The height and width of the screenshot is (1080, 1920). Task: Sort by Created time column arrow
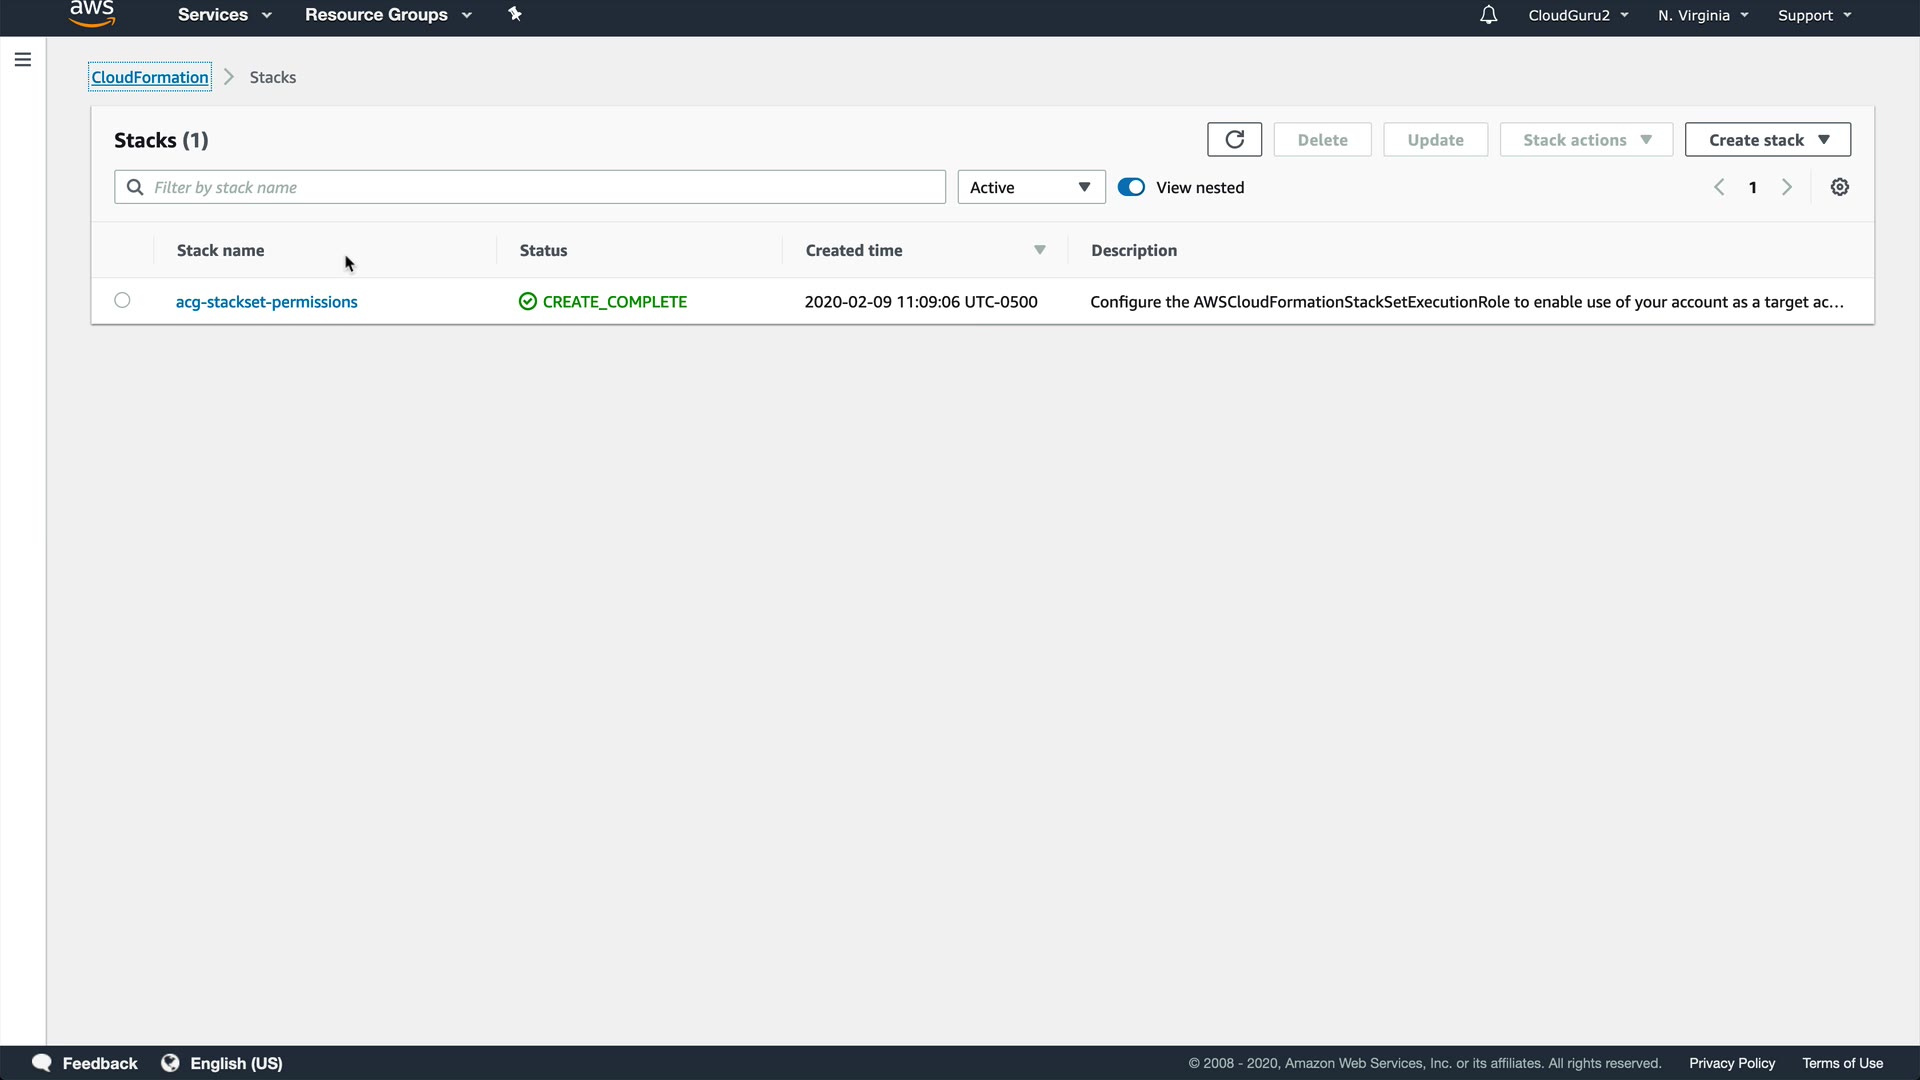coord(1039,250)
